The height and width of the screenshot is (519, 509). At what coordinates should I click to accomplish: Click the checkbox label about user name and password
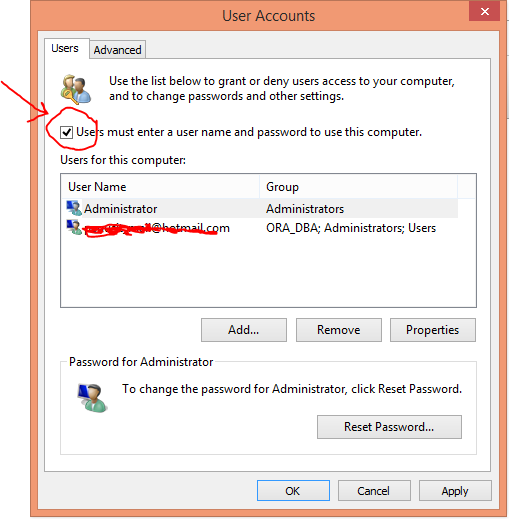tap(249, 132)
